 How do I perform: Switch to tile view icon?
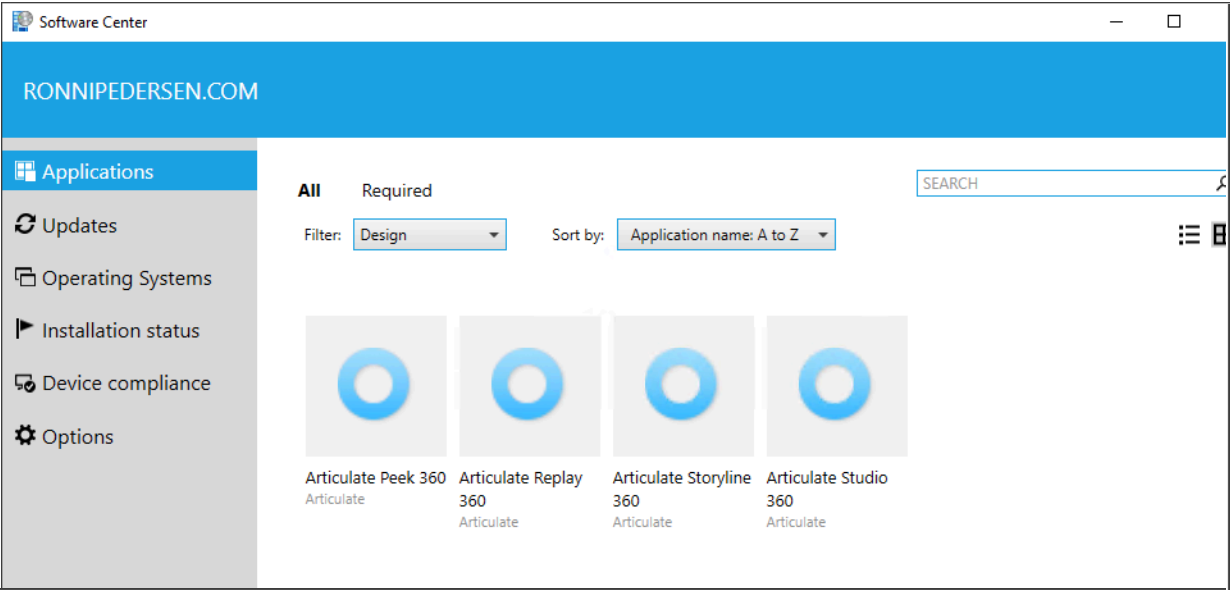pos(1220,235)
